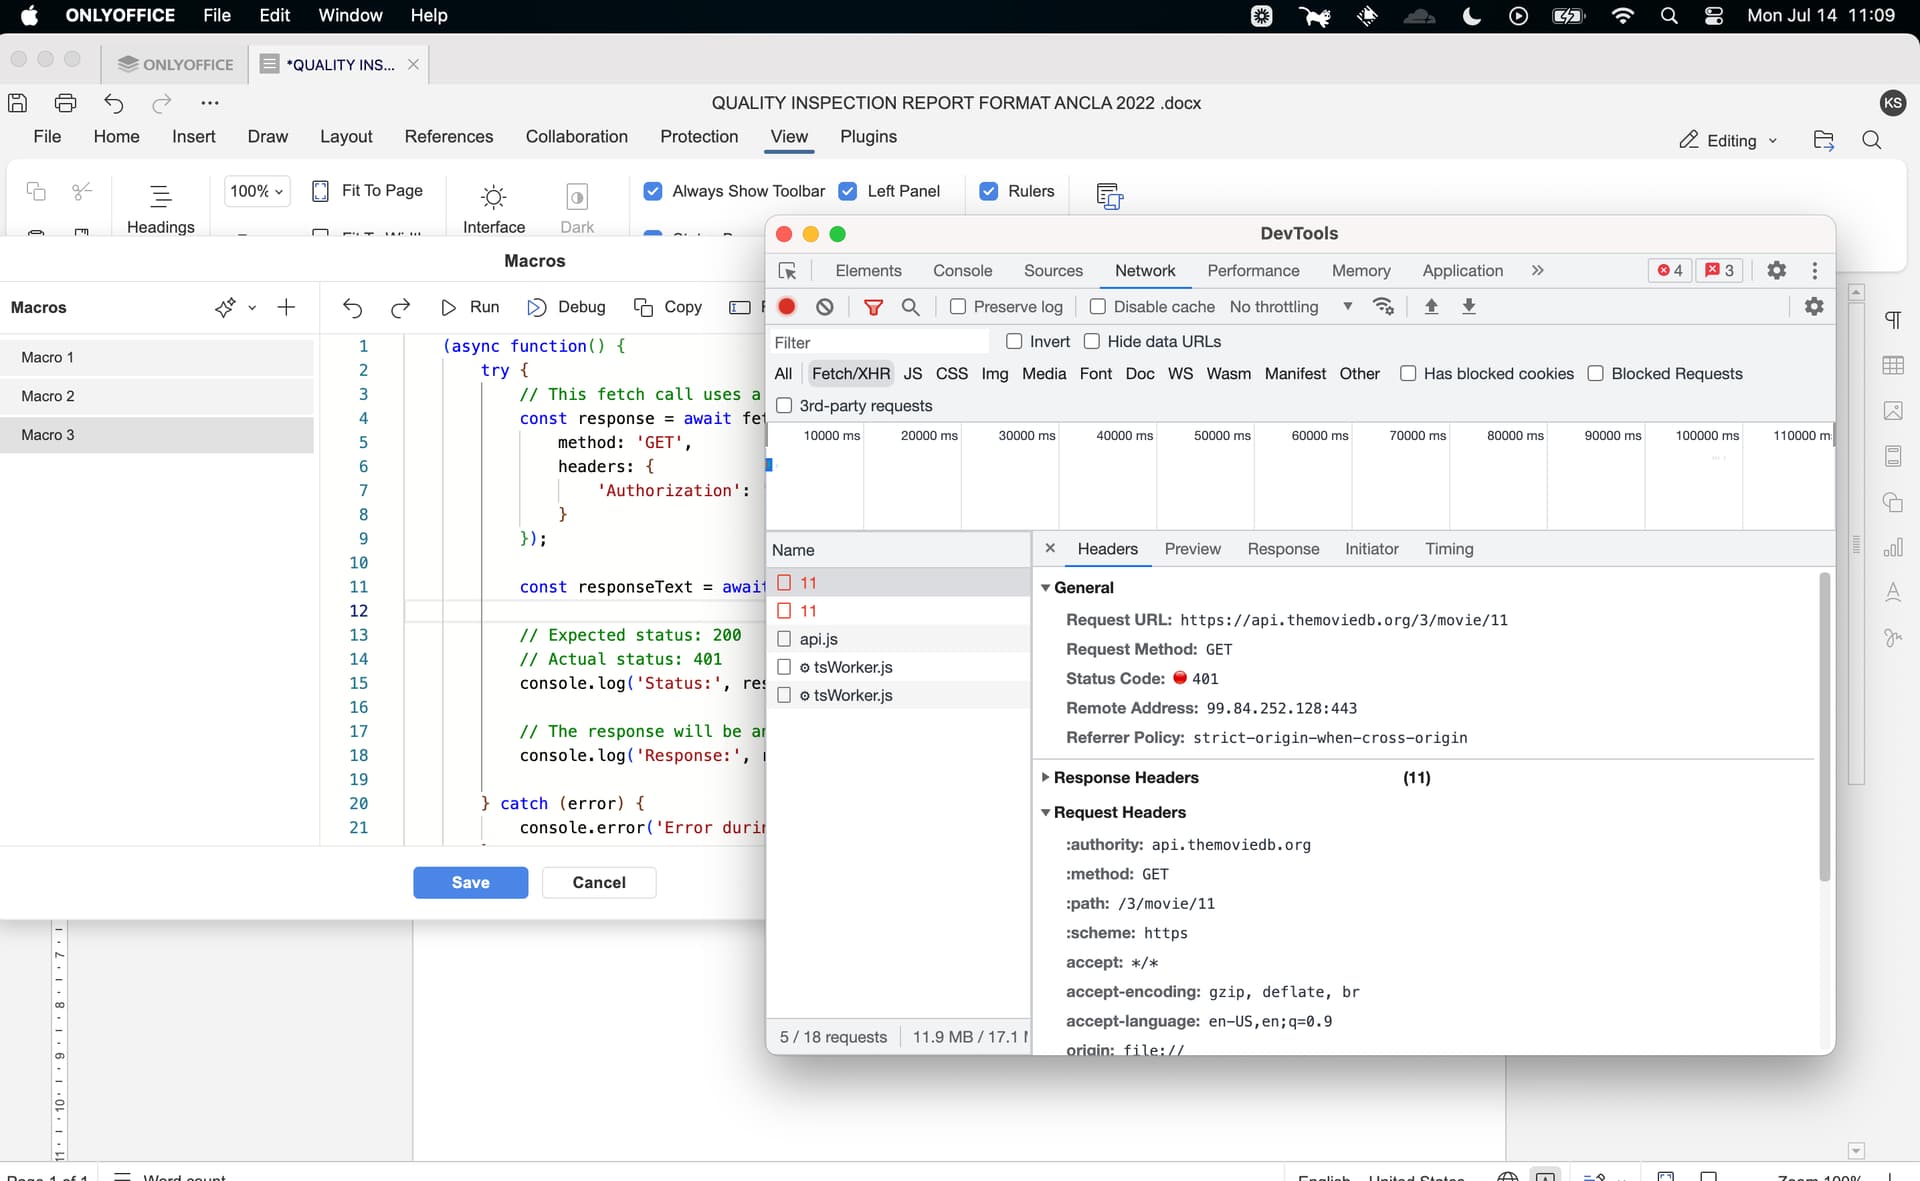Image resolution: width=1920 pixels, height=1181 pixels.
Task: Copy the macro code
Action: [x=668, y=307]
